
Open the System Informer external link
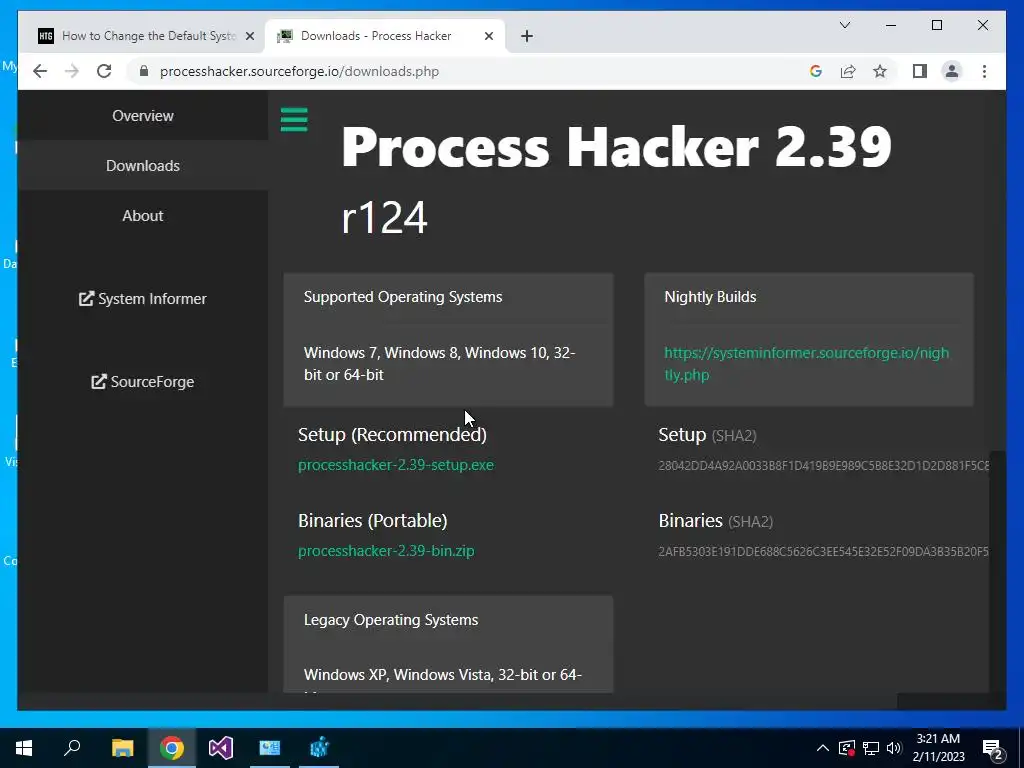coord(143,298)
